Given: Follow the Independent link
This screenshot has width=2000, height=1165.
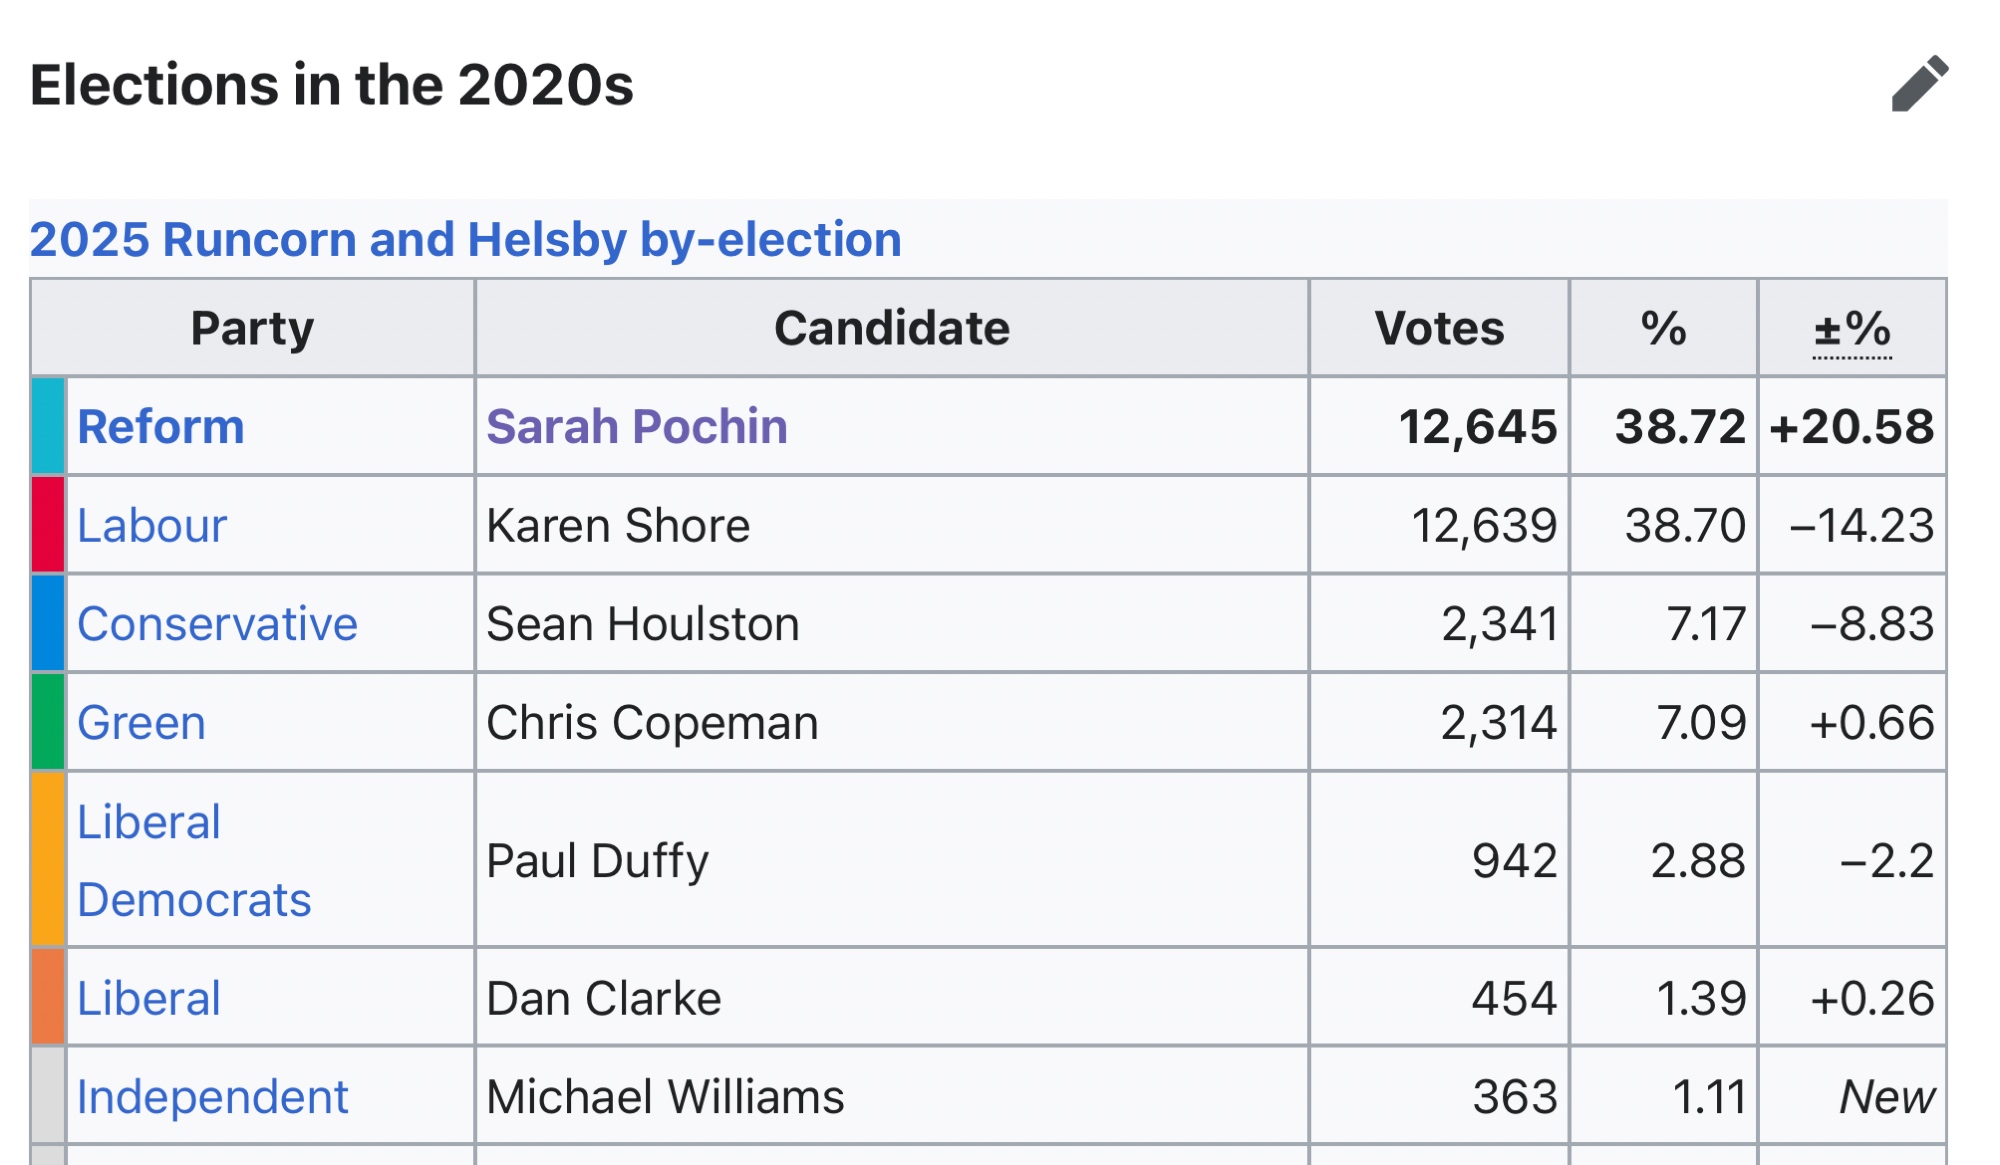Looking at the screenshot, I should [212, 1097].
